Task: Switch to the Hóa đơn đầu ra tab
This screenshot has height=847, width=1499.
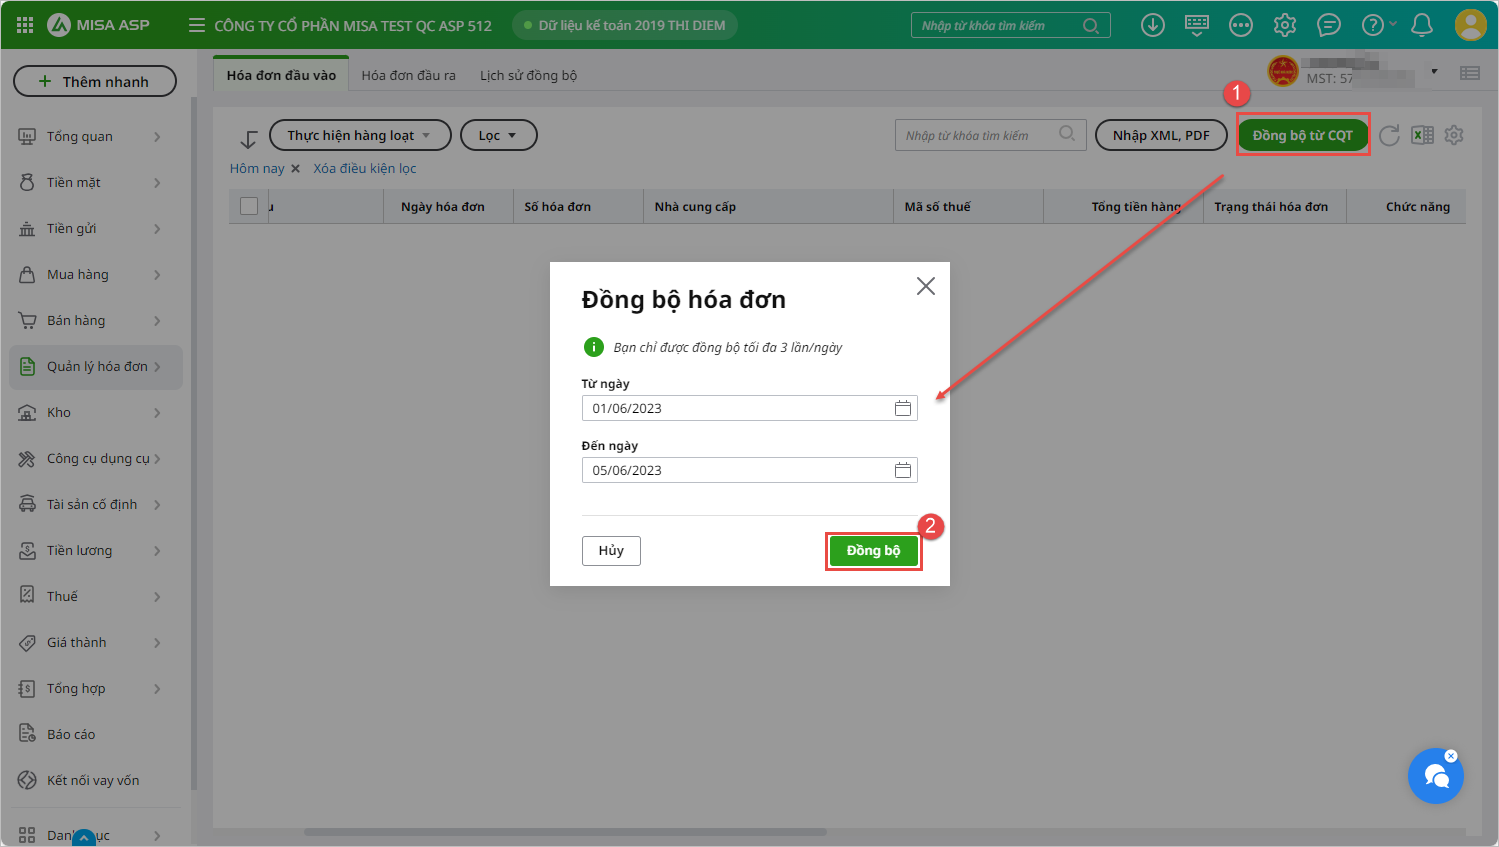Action: pyautogui.click(x=408, y=75)
